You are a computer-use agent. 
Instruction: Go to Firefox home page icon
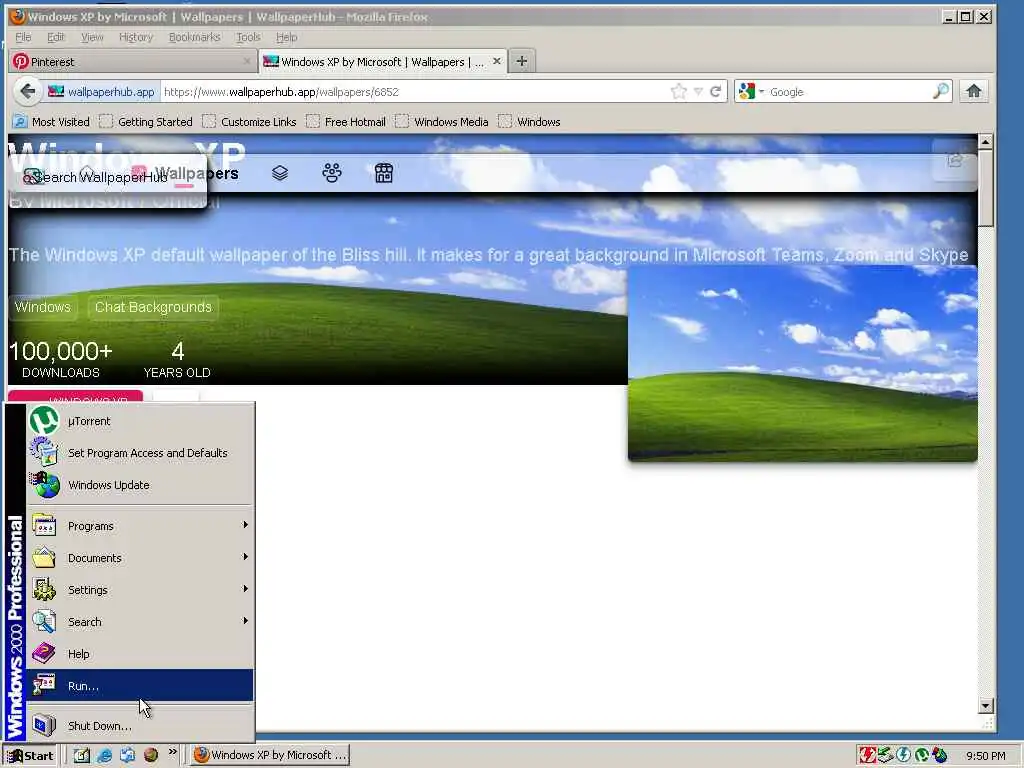pyautogui.click(x=974, y=91)
